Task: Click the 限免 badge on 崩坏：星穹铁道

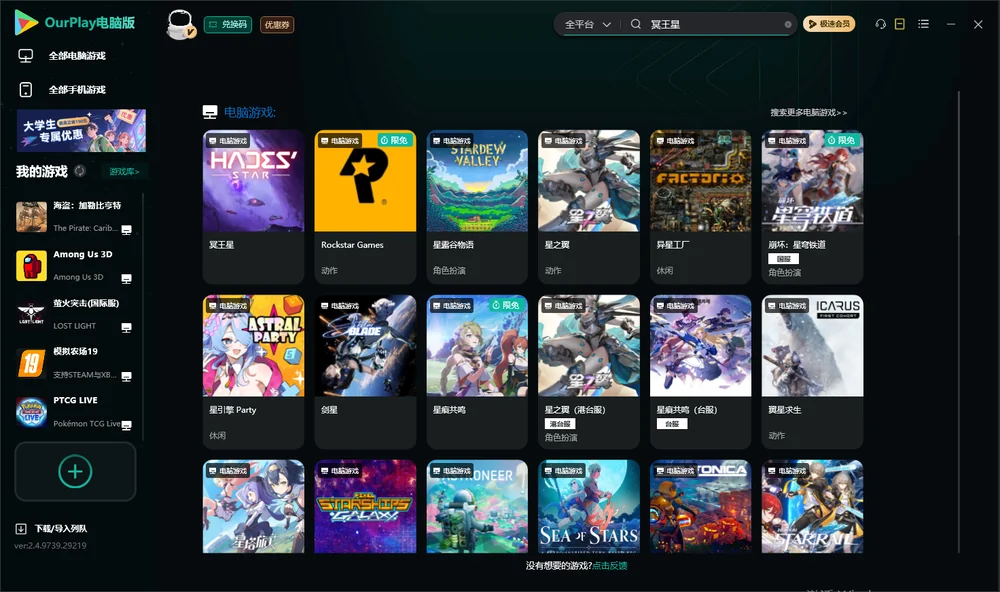Action: click(842, 140)
